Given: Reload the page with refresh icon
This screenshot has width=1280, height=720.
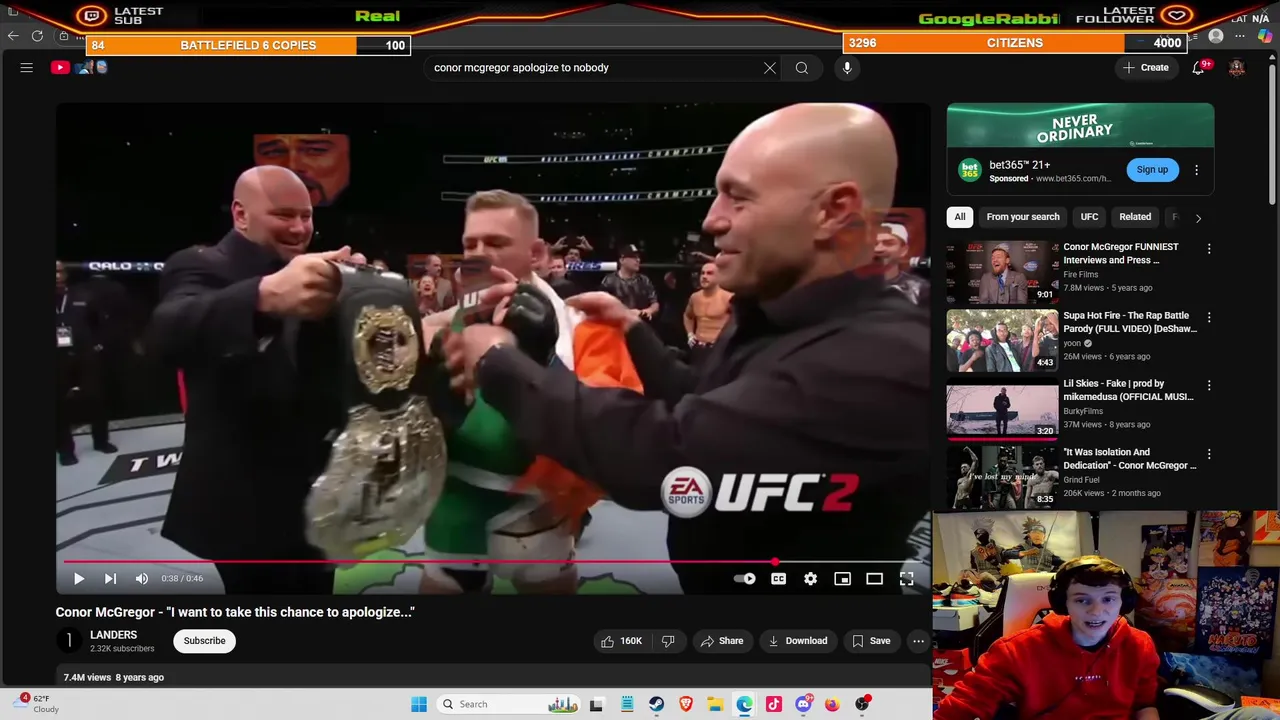Looking at the screenshot, I should (37, 36).
